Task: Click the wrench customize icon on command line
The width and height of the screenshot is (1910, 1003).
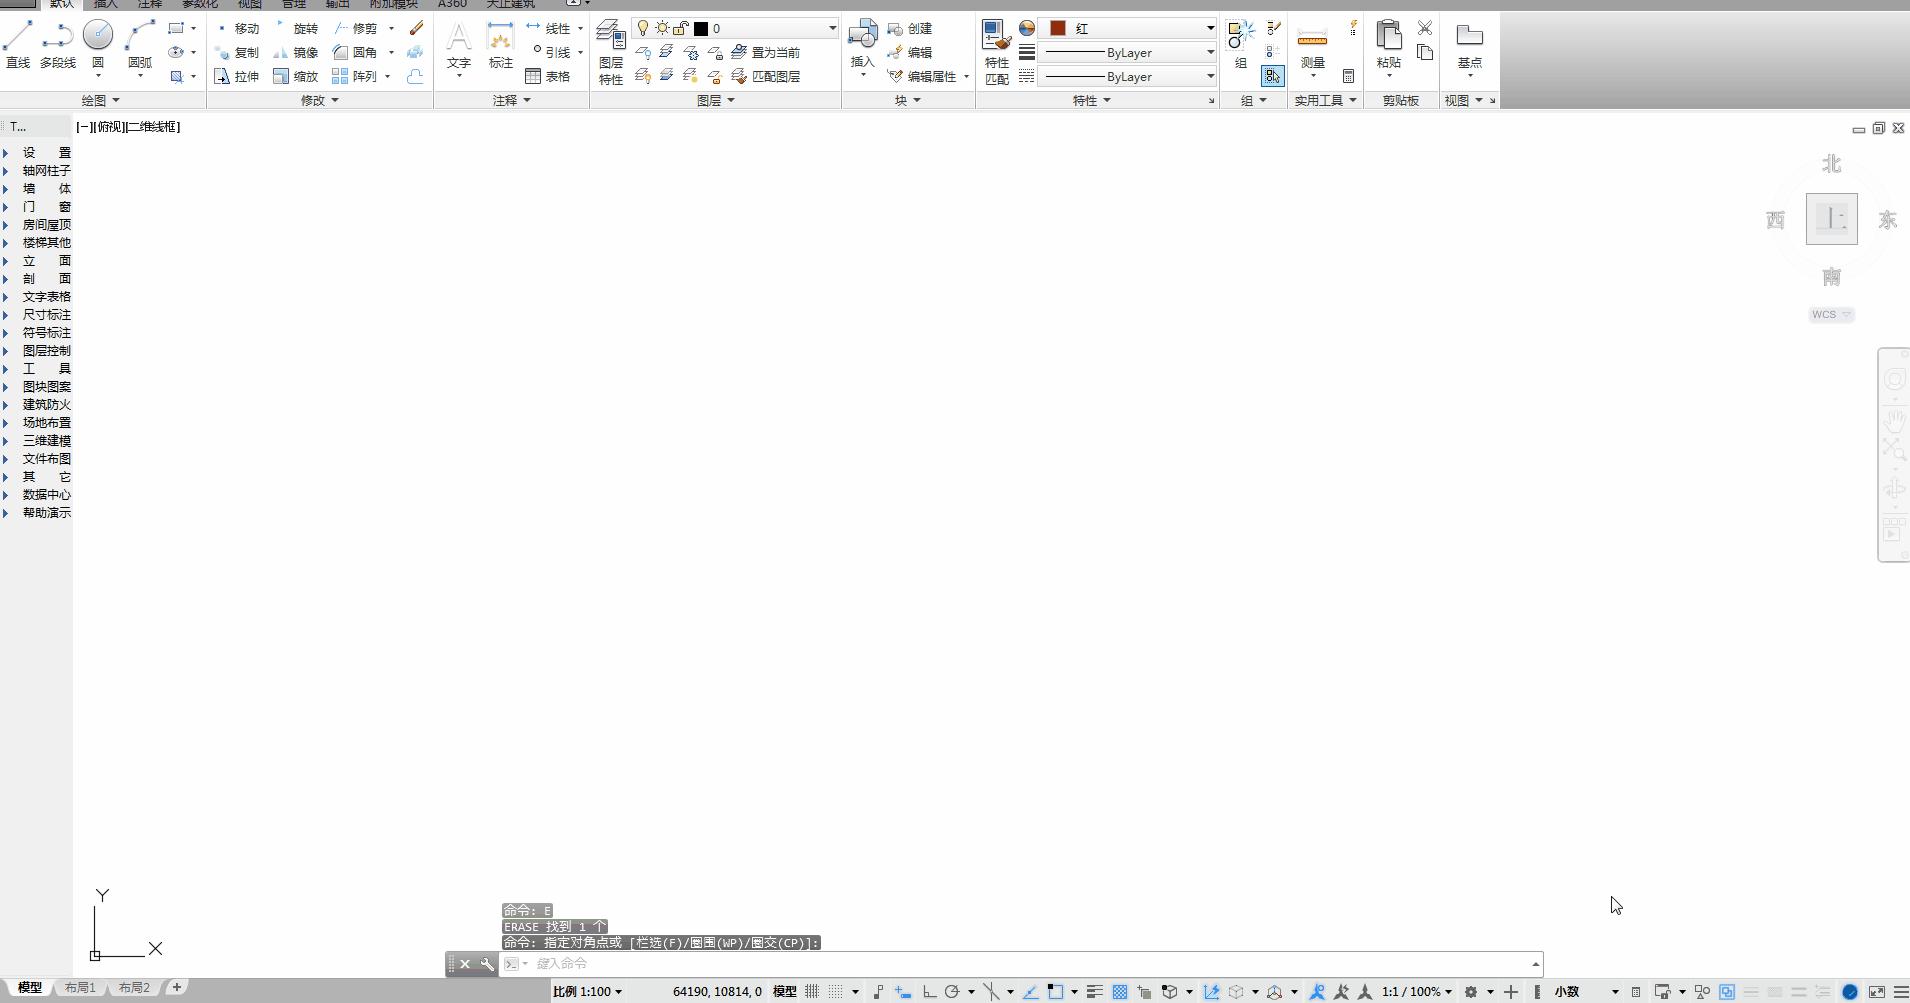Action: 487,964
